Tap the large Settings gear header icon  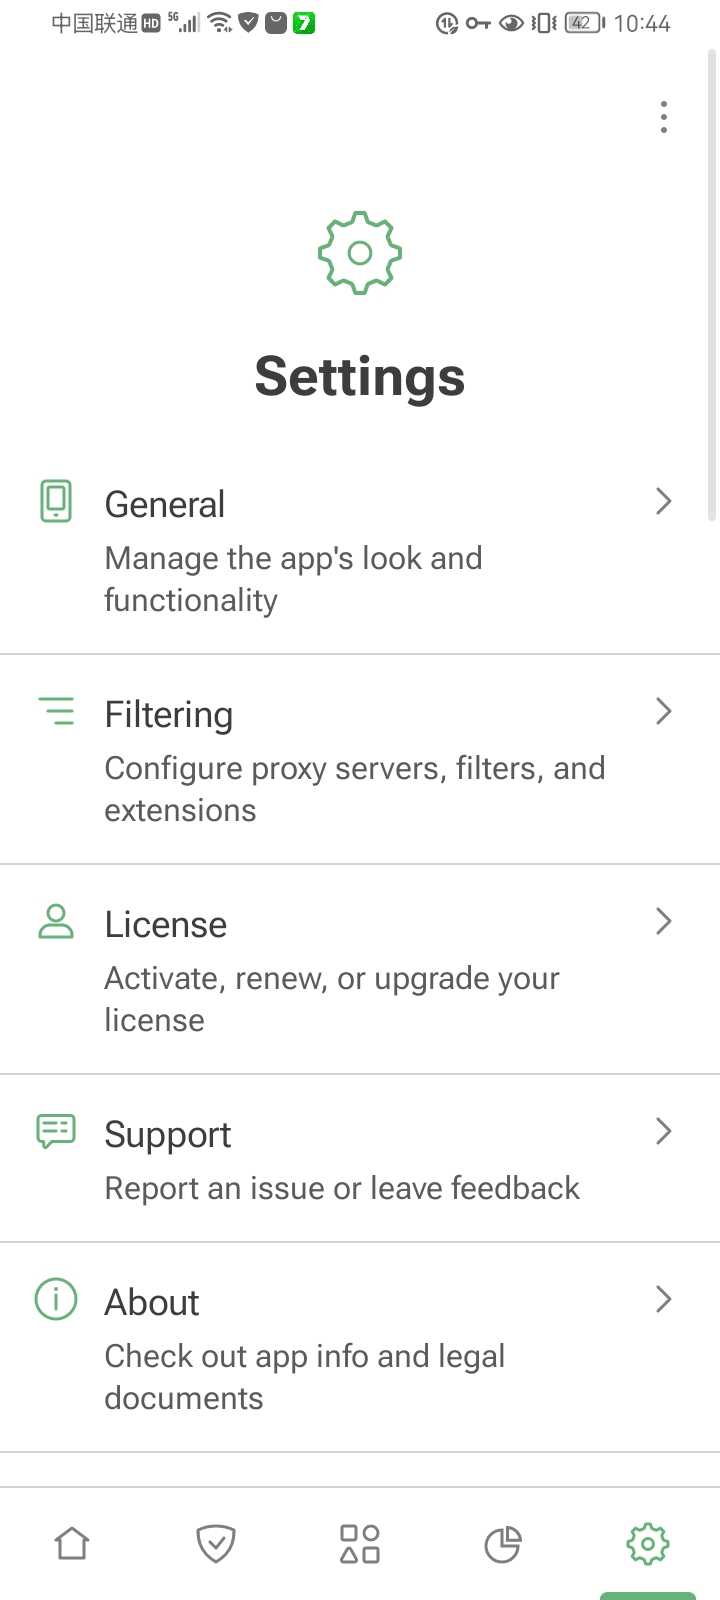[360, 253]
